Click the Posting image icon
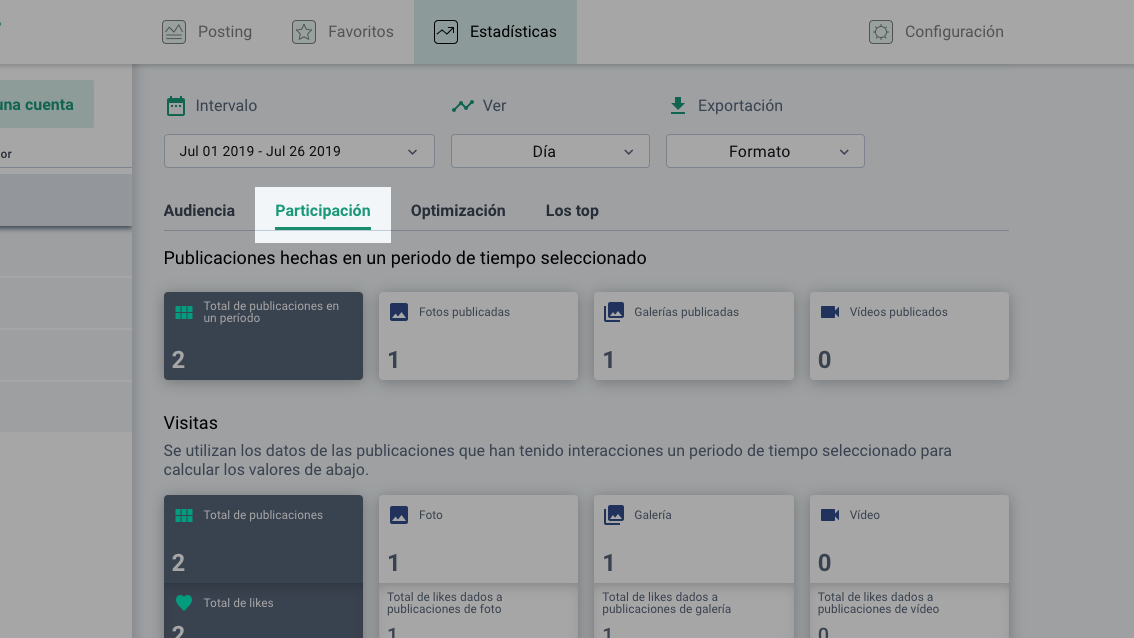The width and height of the screenshot is (1134, 638). [174, 32]
